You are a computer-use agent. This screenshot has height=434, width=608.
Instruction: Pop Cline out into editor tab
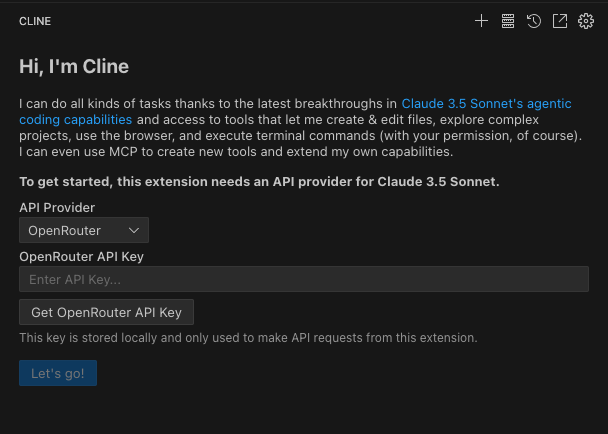(560, 20)
